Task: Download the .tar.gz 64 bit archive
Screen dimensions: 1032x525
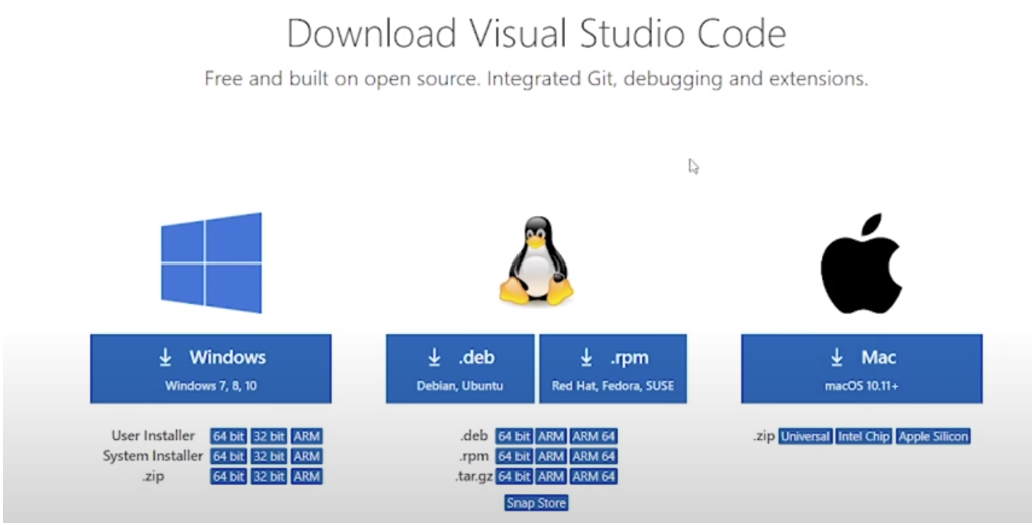Action: (513, 476)
